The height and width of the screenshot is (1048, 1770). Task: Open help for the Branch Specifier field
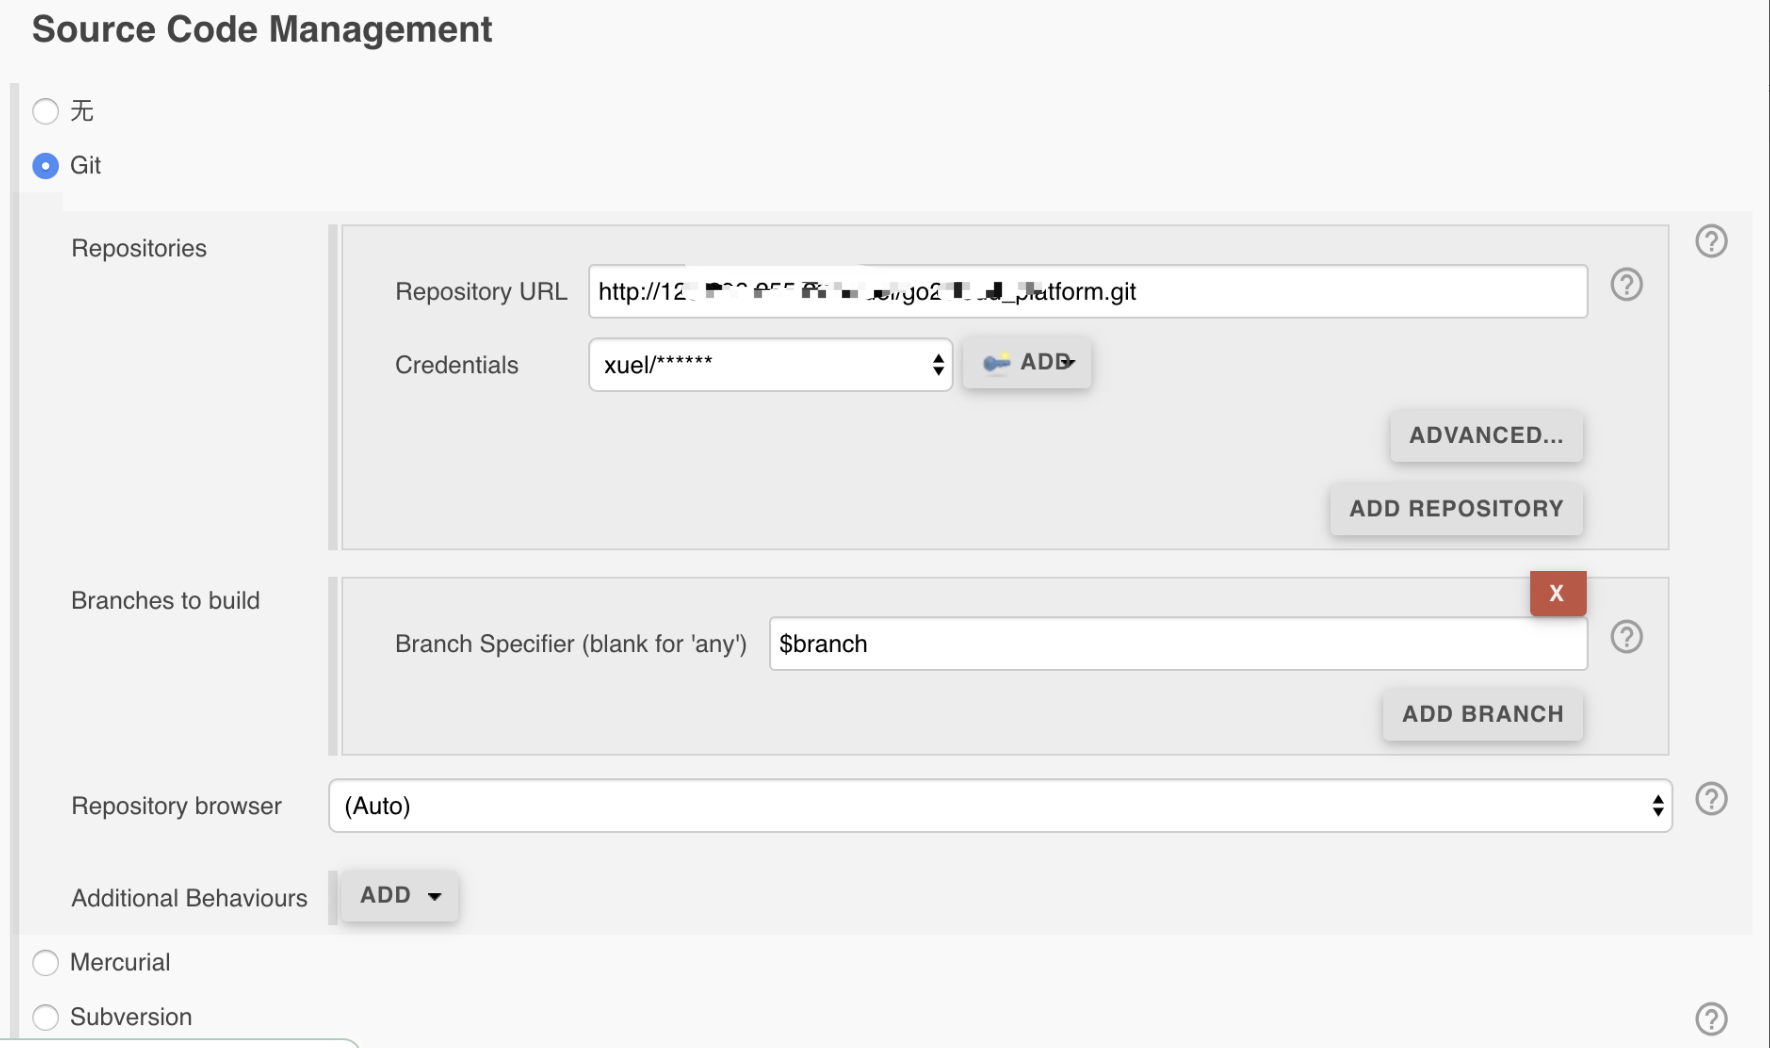pos(1626,637)
